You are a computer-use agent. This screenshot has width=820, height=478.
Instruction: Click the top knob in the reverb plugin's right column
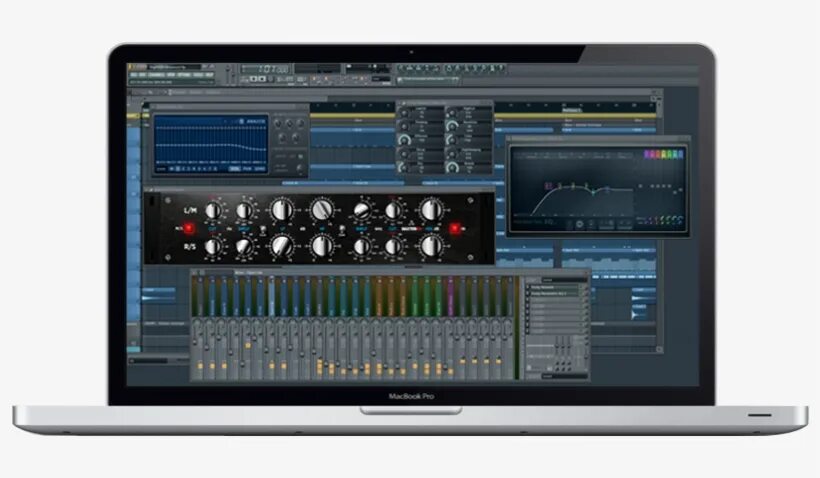(x=452, y=113)
